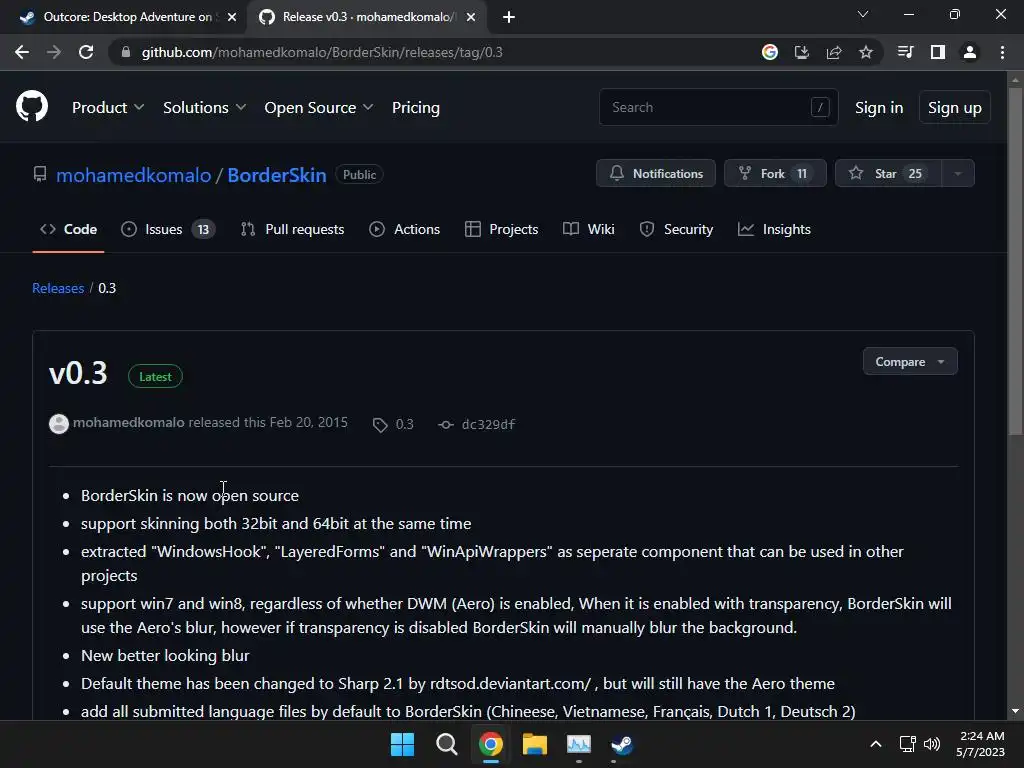Open the system monitor taskbar app

point(579,744)
